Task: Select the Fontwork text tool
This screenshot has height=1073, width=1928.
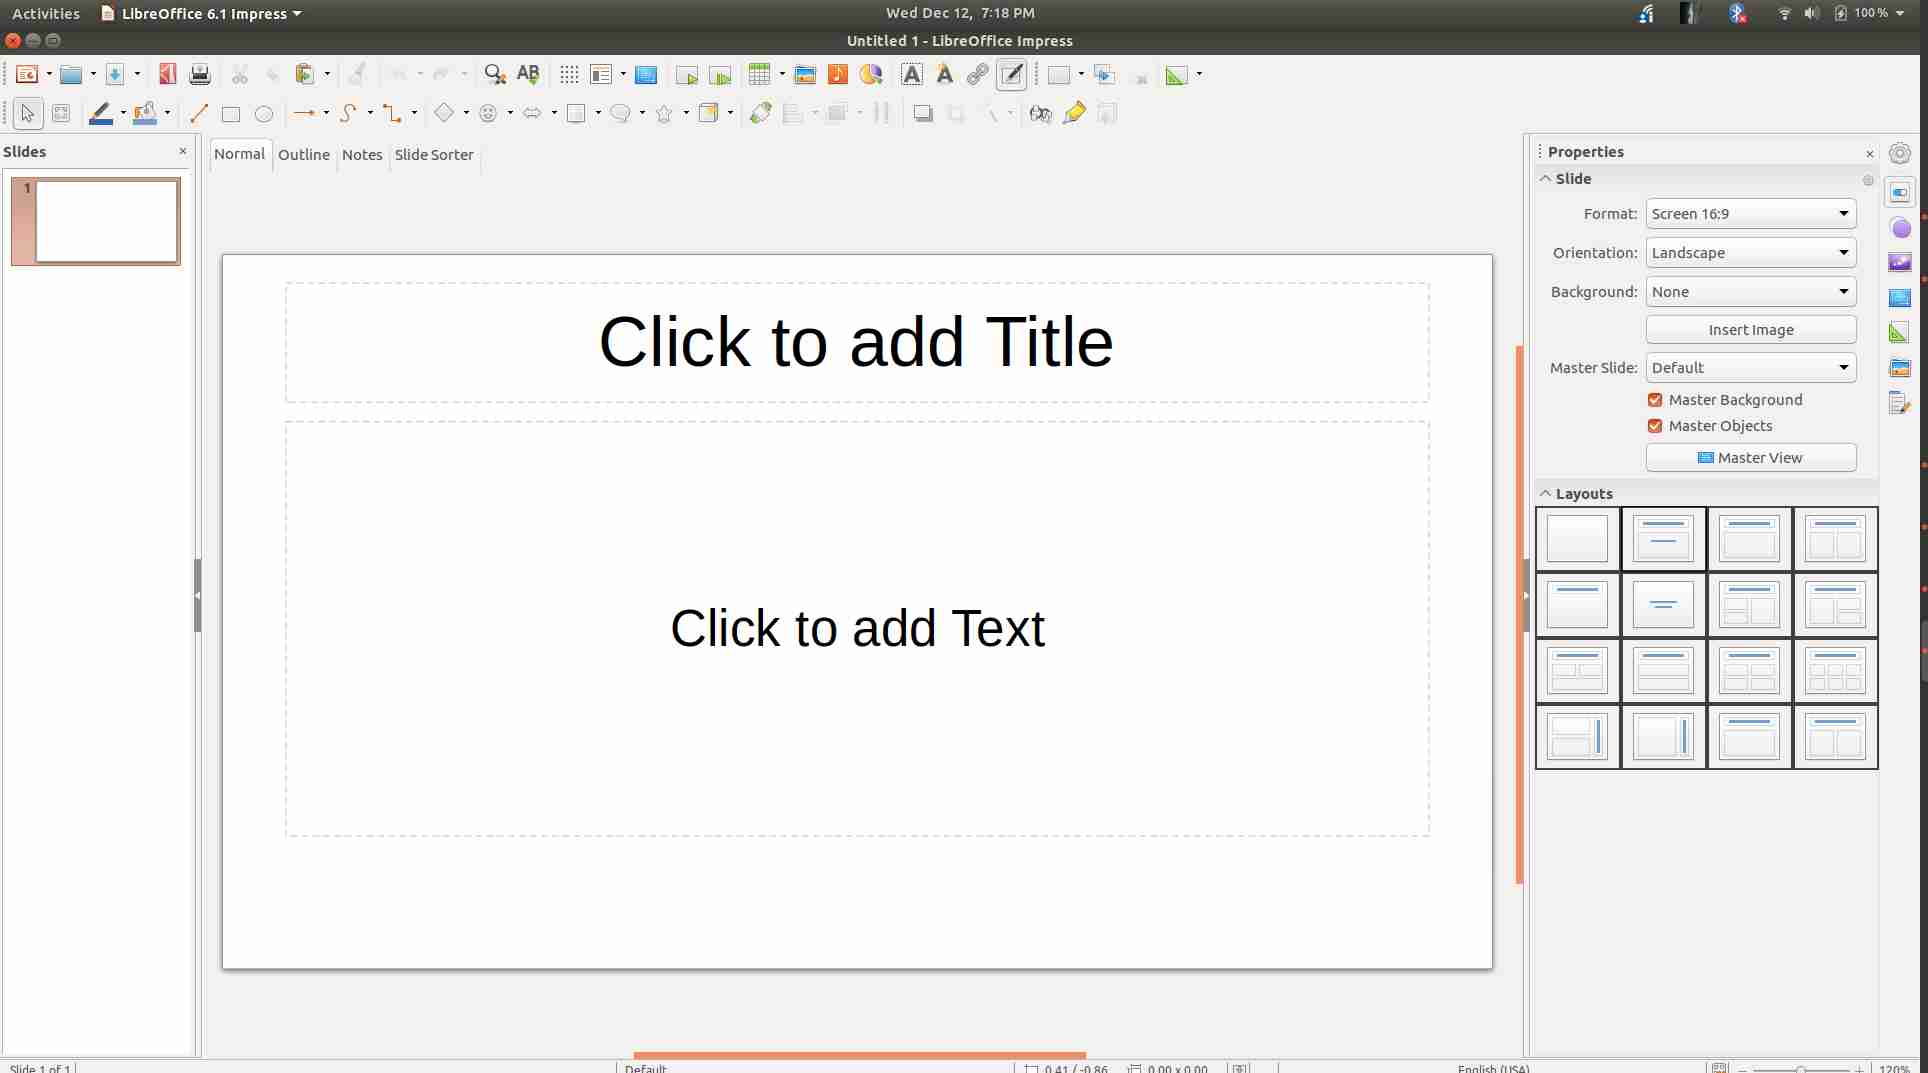Action: [x=944, y=75]
